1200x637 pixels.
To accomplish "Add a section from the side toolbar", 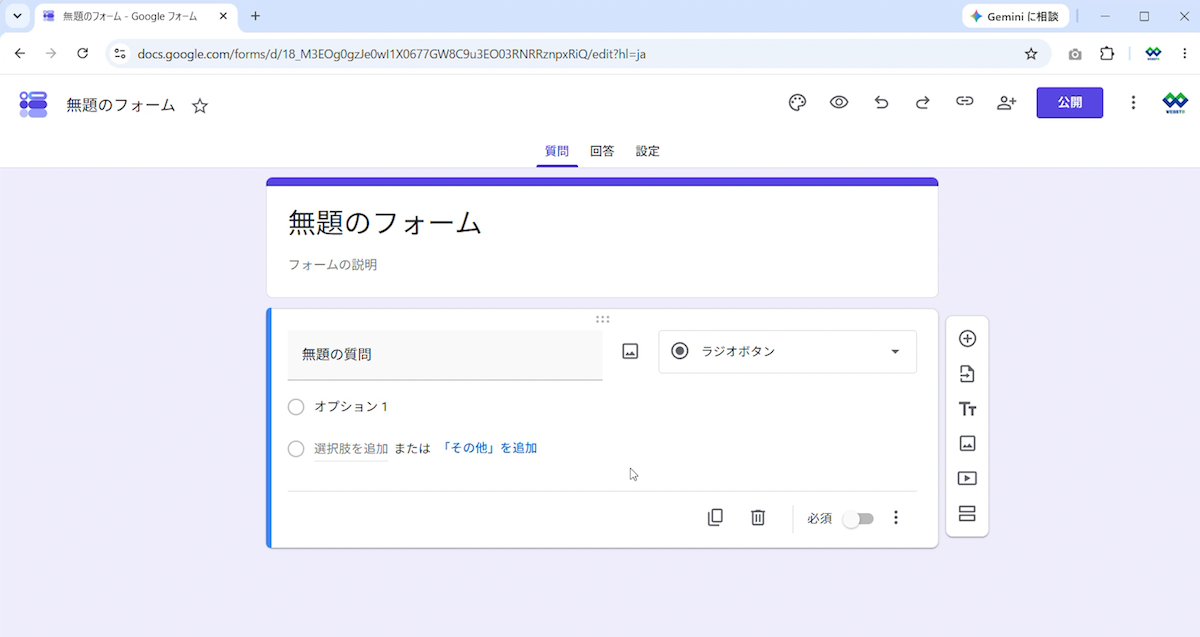I will [967, 514].
